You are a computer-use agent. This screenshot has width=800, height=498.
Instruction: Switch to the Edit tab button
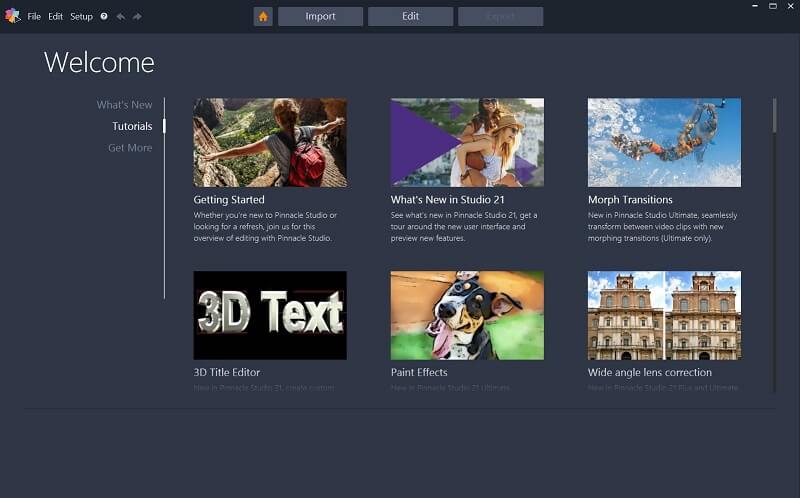(410, 16)
